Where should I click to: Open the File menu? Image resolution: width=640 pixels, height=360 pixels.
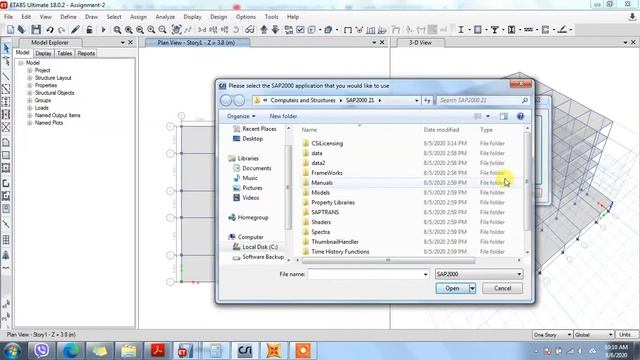[9, 17]
